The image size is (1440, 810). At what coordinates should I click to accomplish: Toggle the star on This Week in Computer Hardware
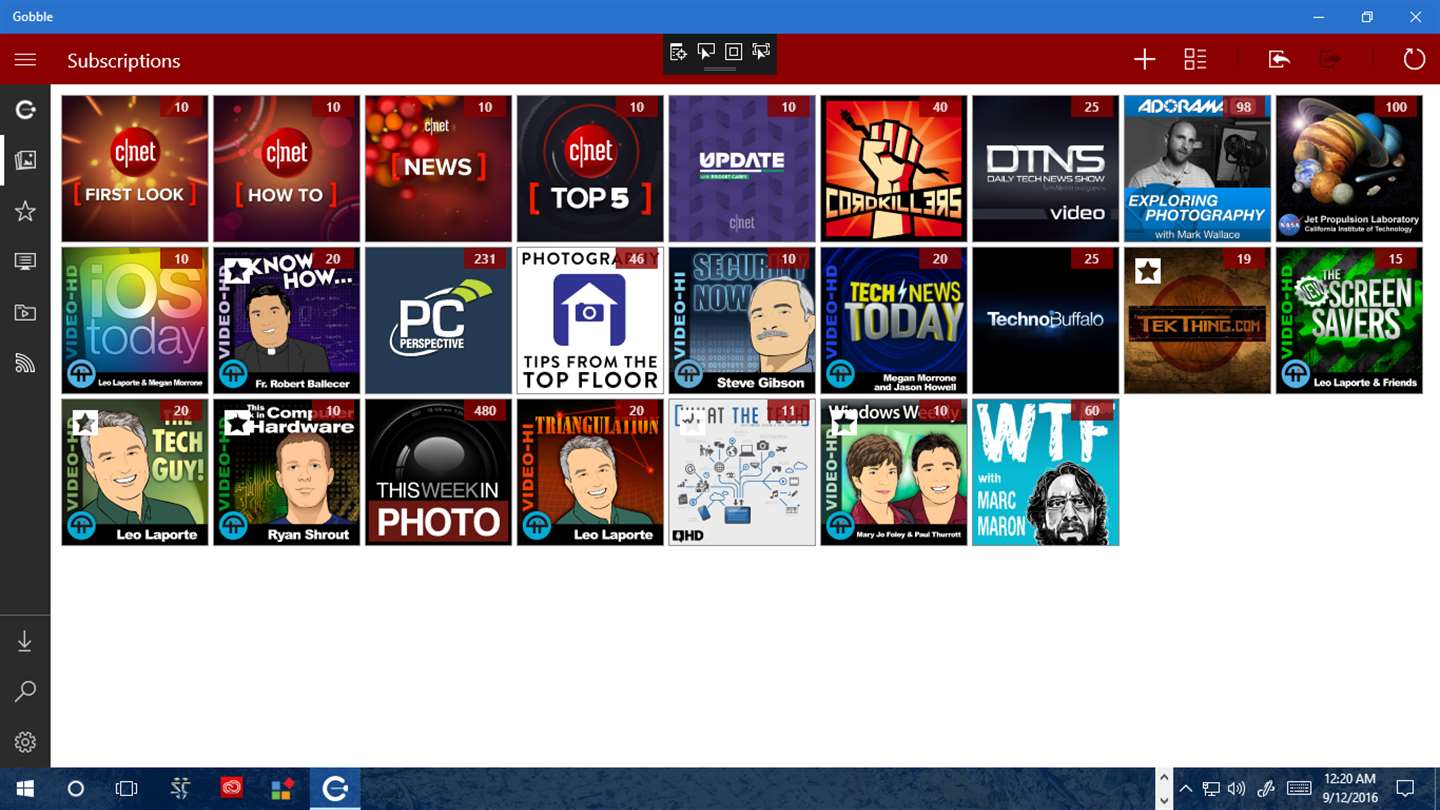coord(237,423)
